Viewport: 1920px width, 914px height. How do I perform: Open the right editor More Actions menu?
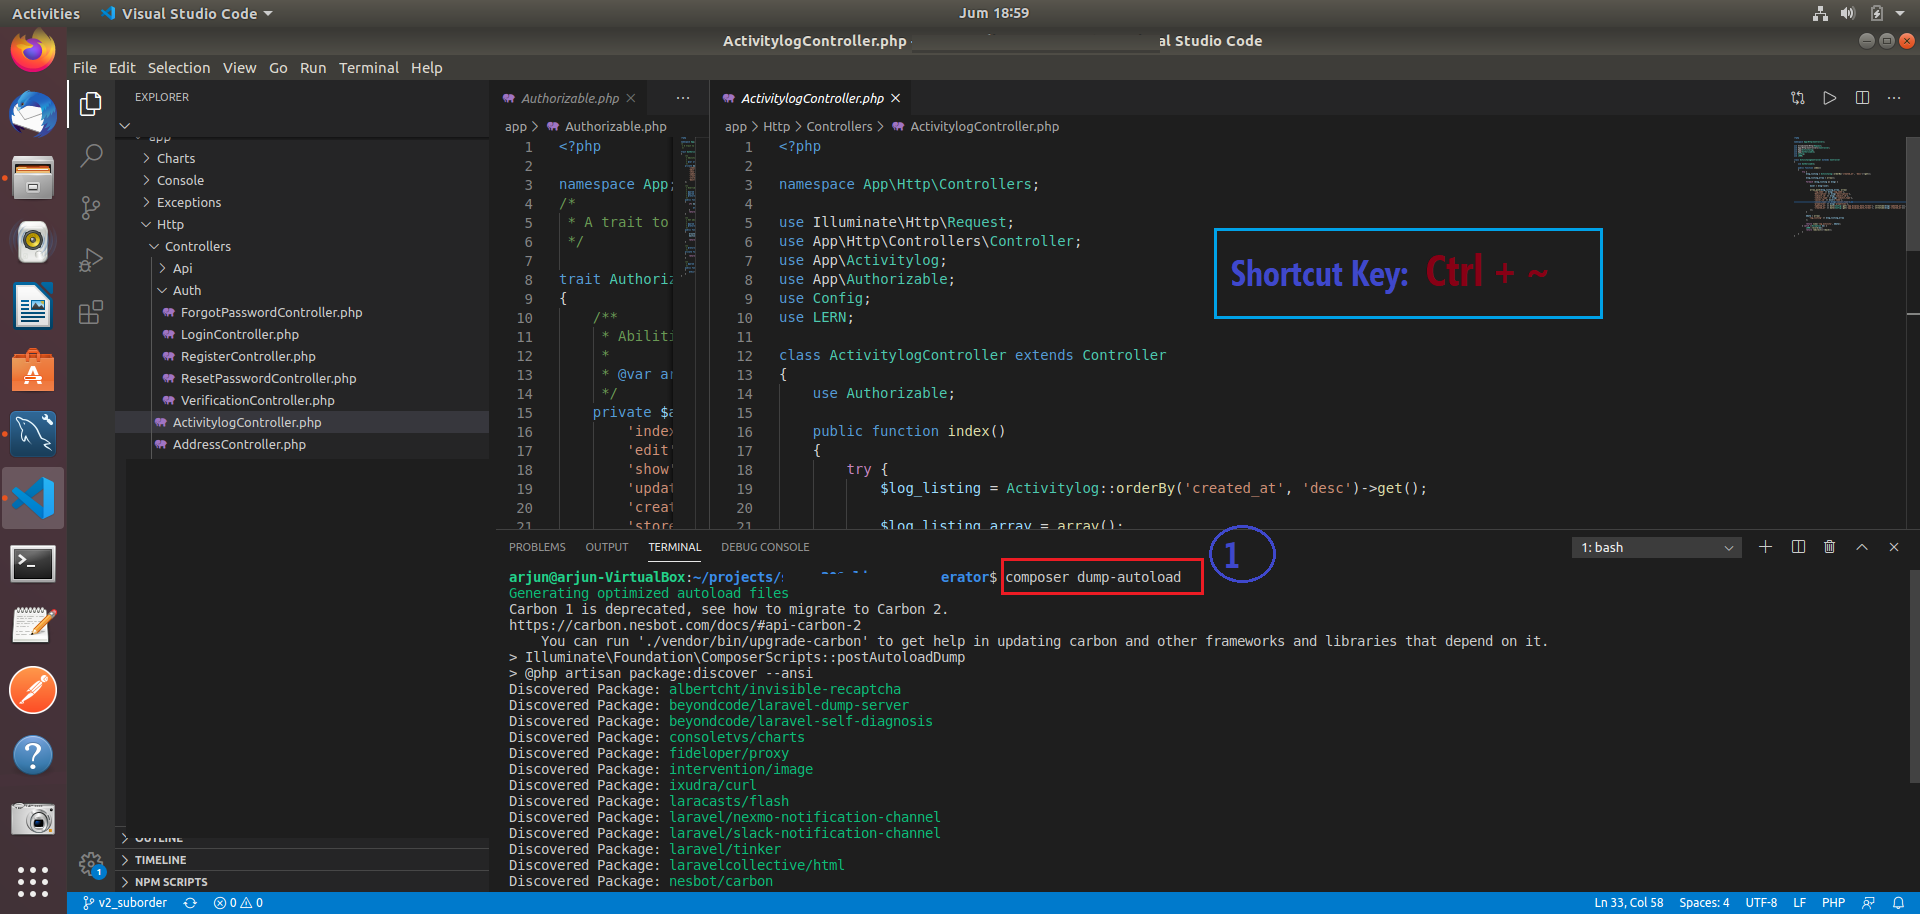pyautogui.click(x=1894, y=98)
